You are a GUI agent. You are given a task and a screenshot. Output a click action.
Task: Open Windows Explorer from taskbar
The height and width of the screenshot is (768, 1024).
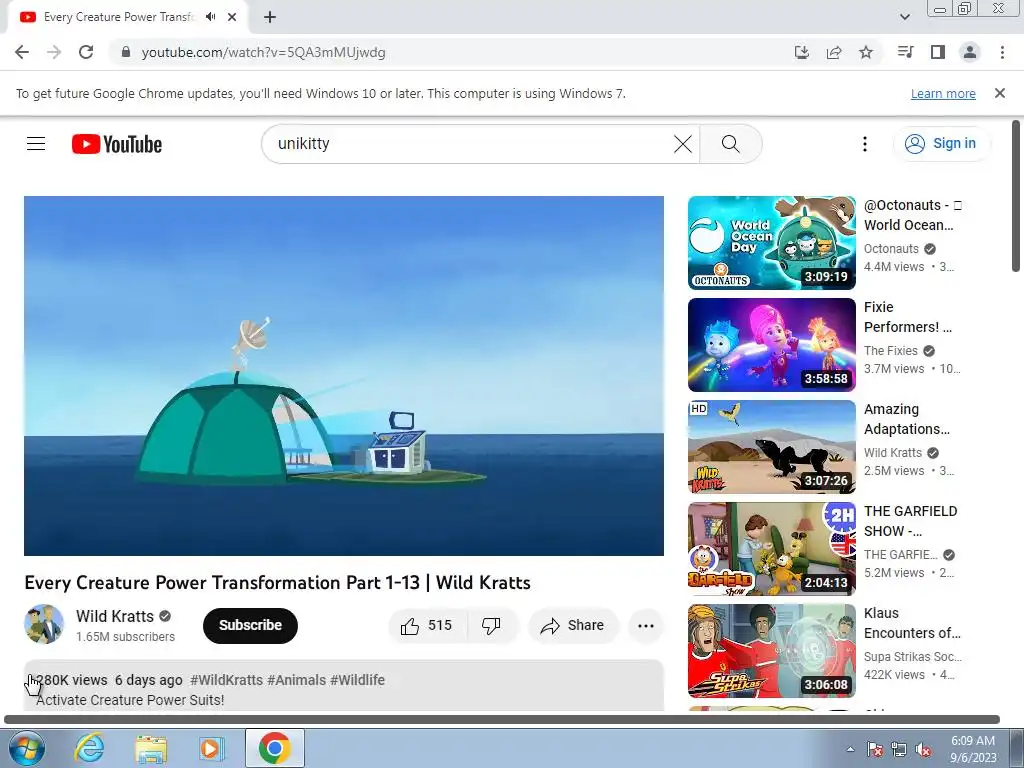151,748
